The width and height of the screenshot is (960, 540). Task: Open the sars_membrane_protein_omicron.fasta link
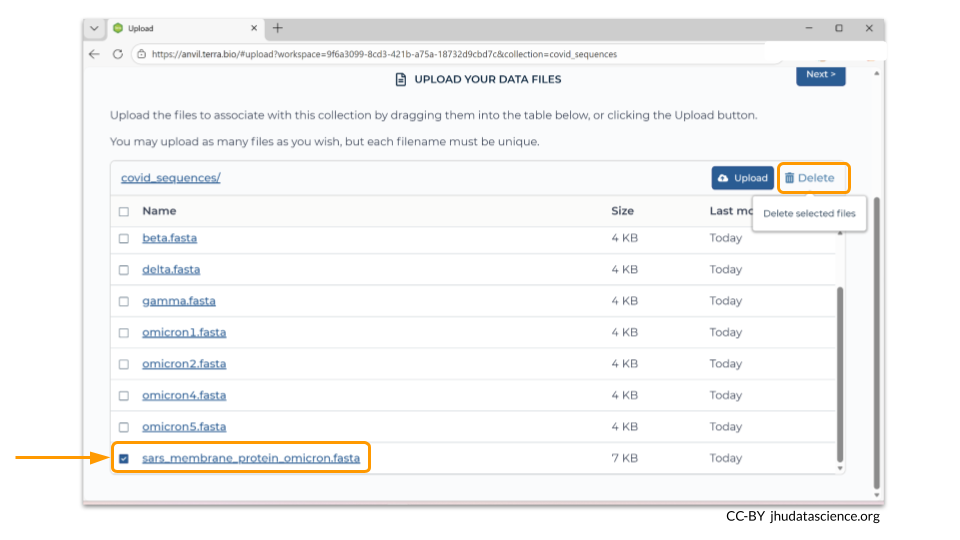click(251, 458)
